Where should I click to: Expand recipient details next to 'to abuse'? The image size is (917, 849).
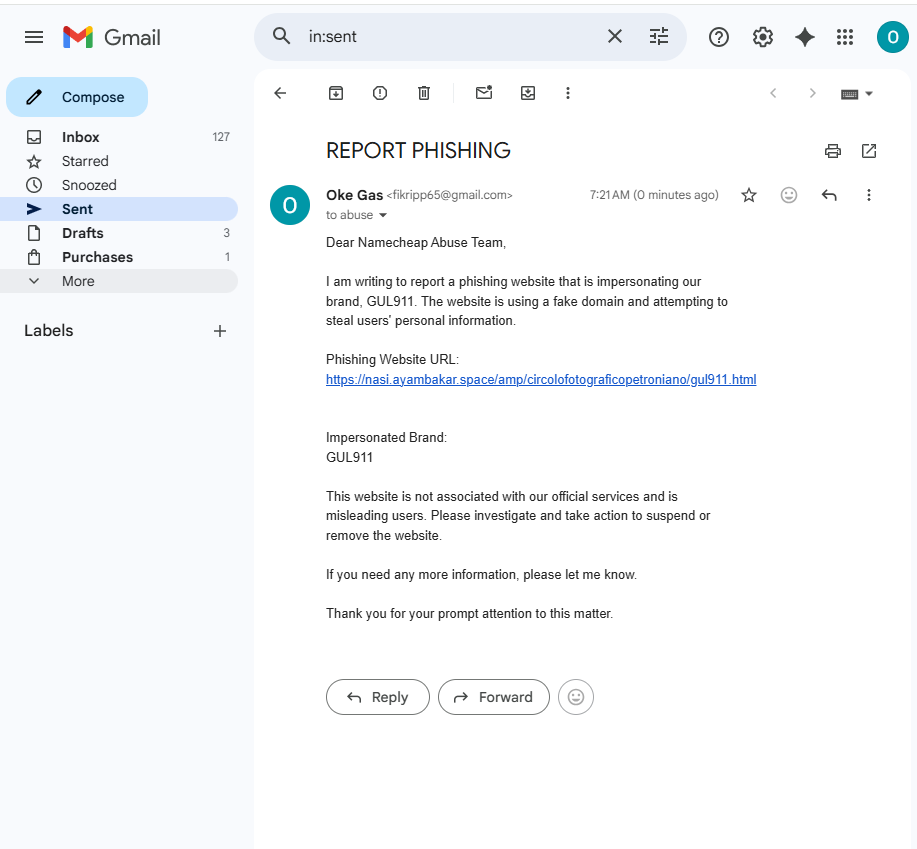[x=383, y=215]
